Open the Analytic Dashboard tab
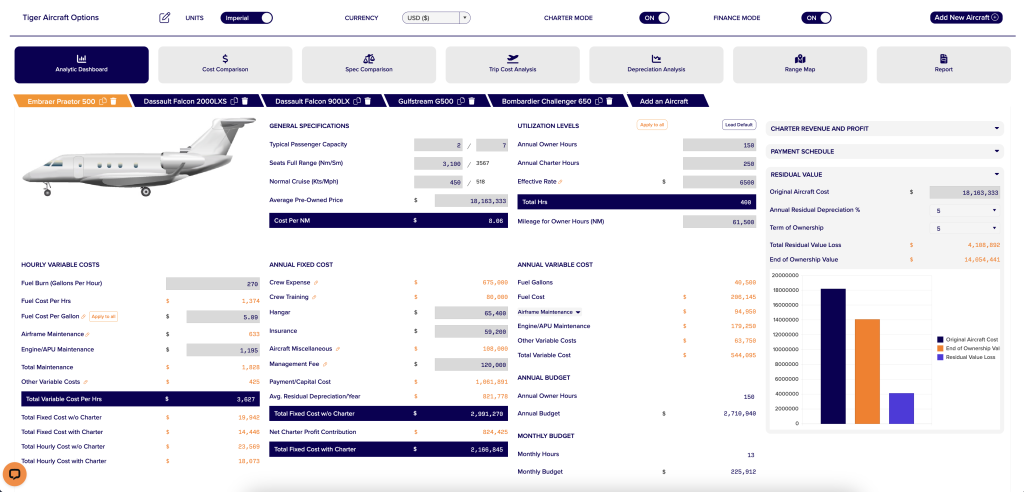 [82, 64]
